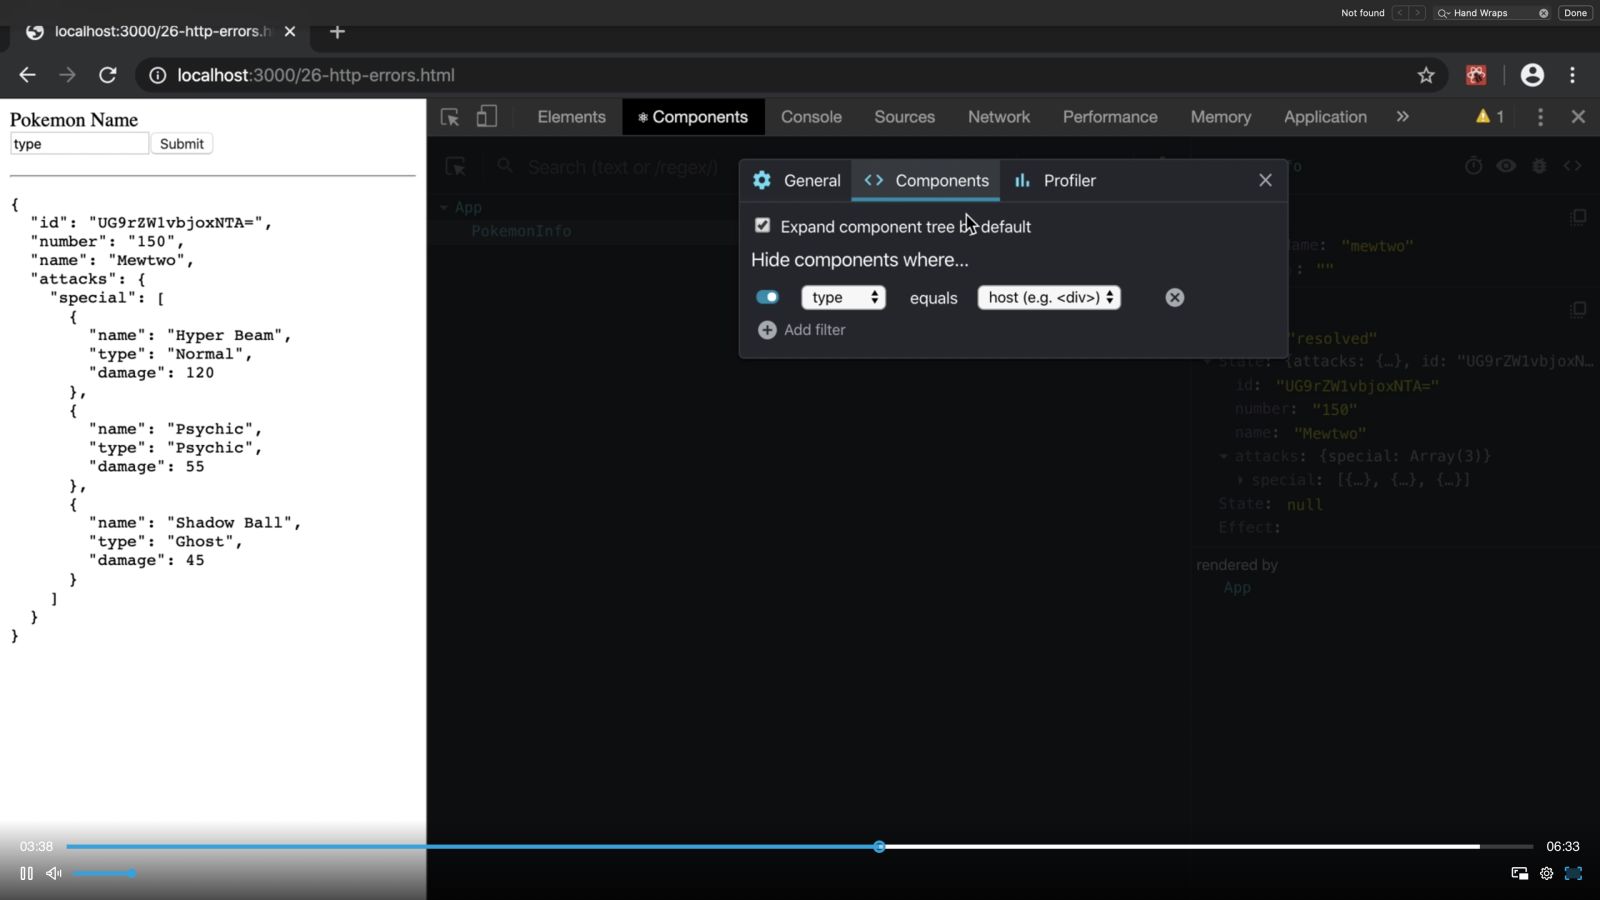This screenshot has width=1600, height=900.
Task: Show more DevTools tabs chevron
Action: [1403, 117]
